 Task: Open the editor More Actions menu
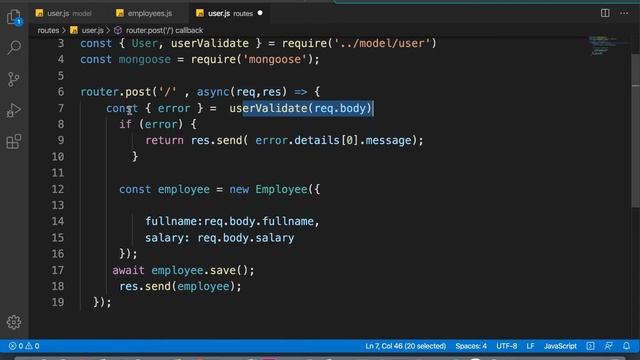pos(624,13)
